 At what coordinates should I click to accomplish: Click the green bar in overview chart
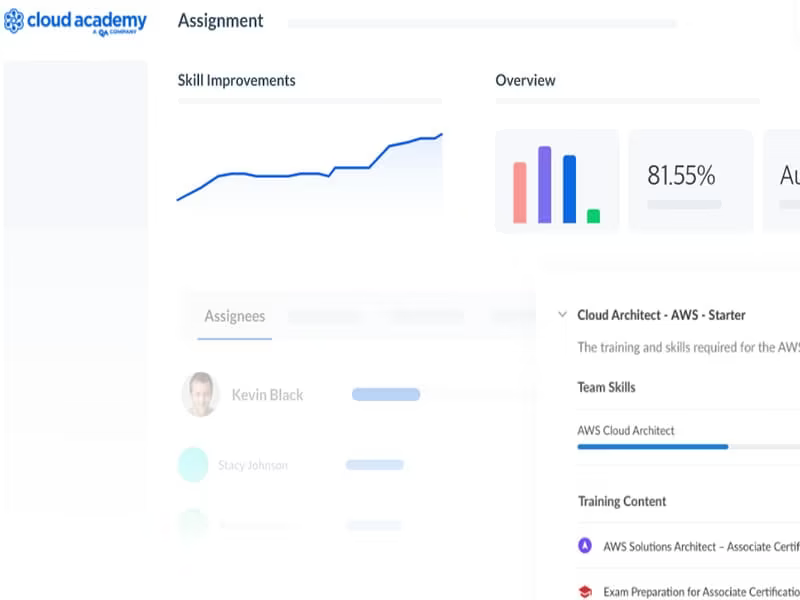[593, 216]
